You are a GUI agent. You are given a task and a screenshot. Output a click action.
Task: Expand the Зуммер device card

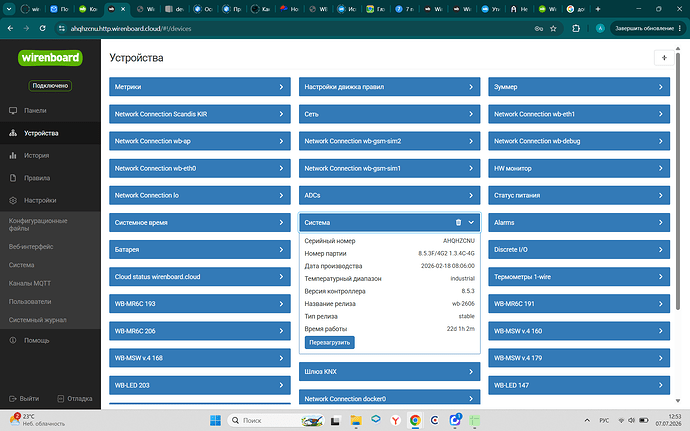579,87
